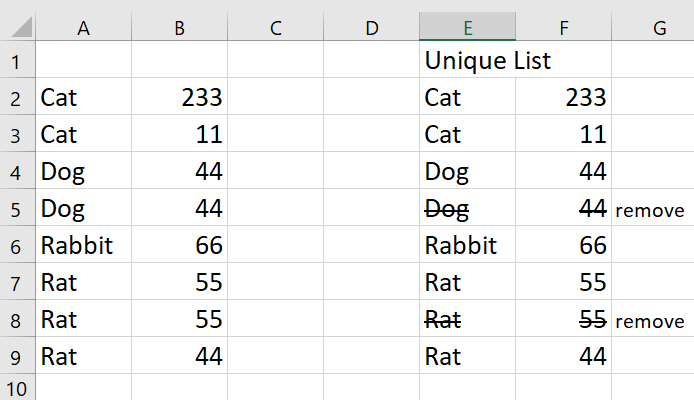Select row 10 header
Screen dimensions: 694x400
(x=17, y=387)
